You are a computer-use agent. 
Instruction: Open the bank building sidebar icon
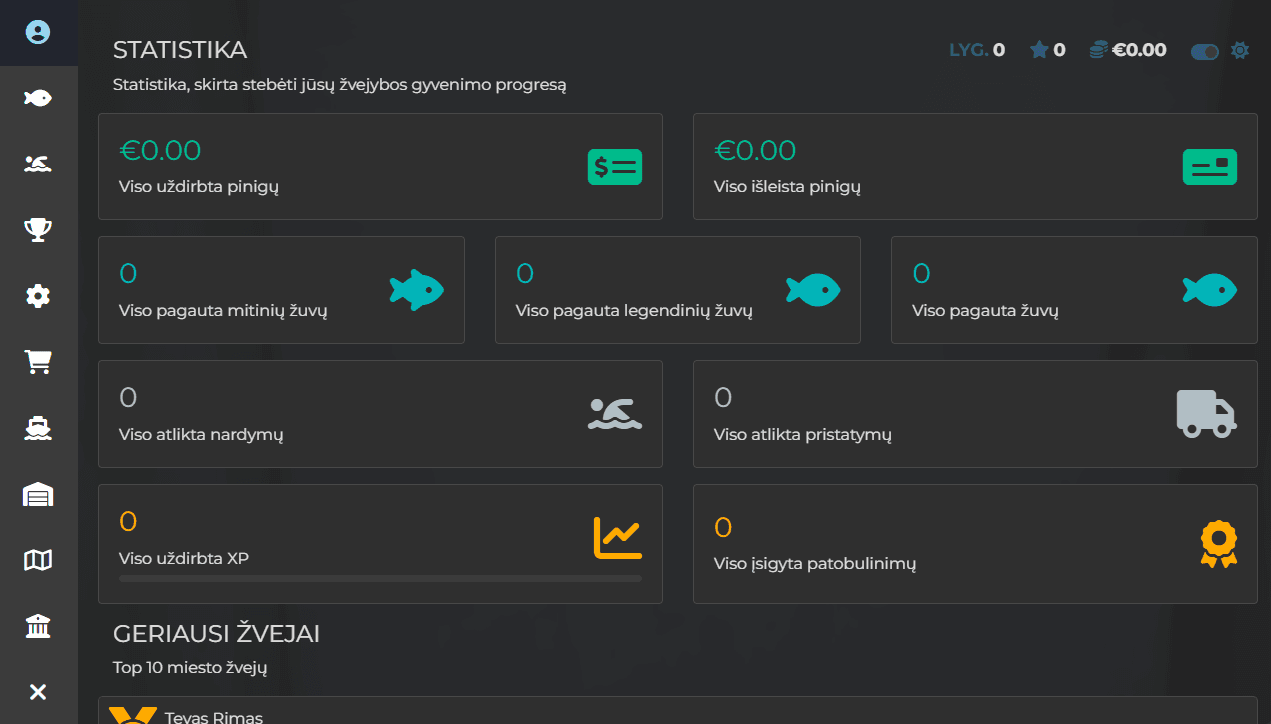click(x=38, y=626)
